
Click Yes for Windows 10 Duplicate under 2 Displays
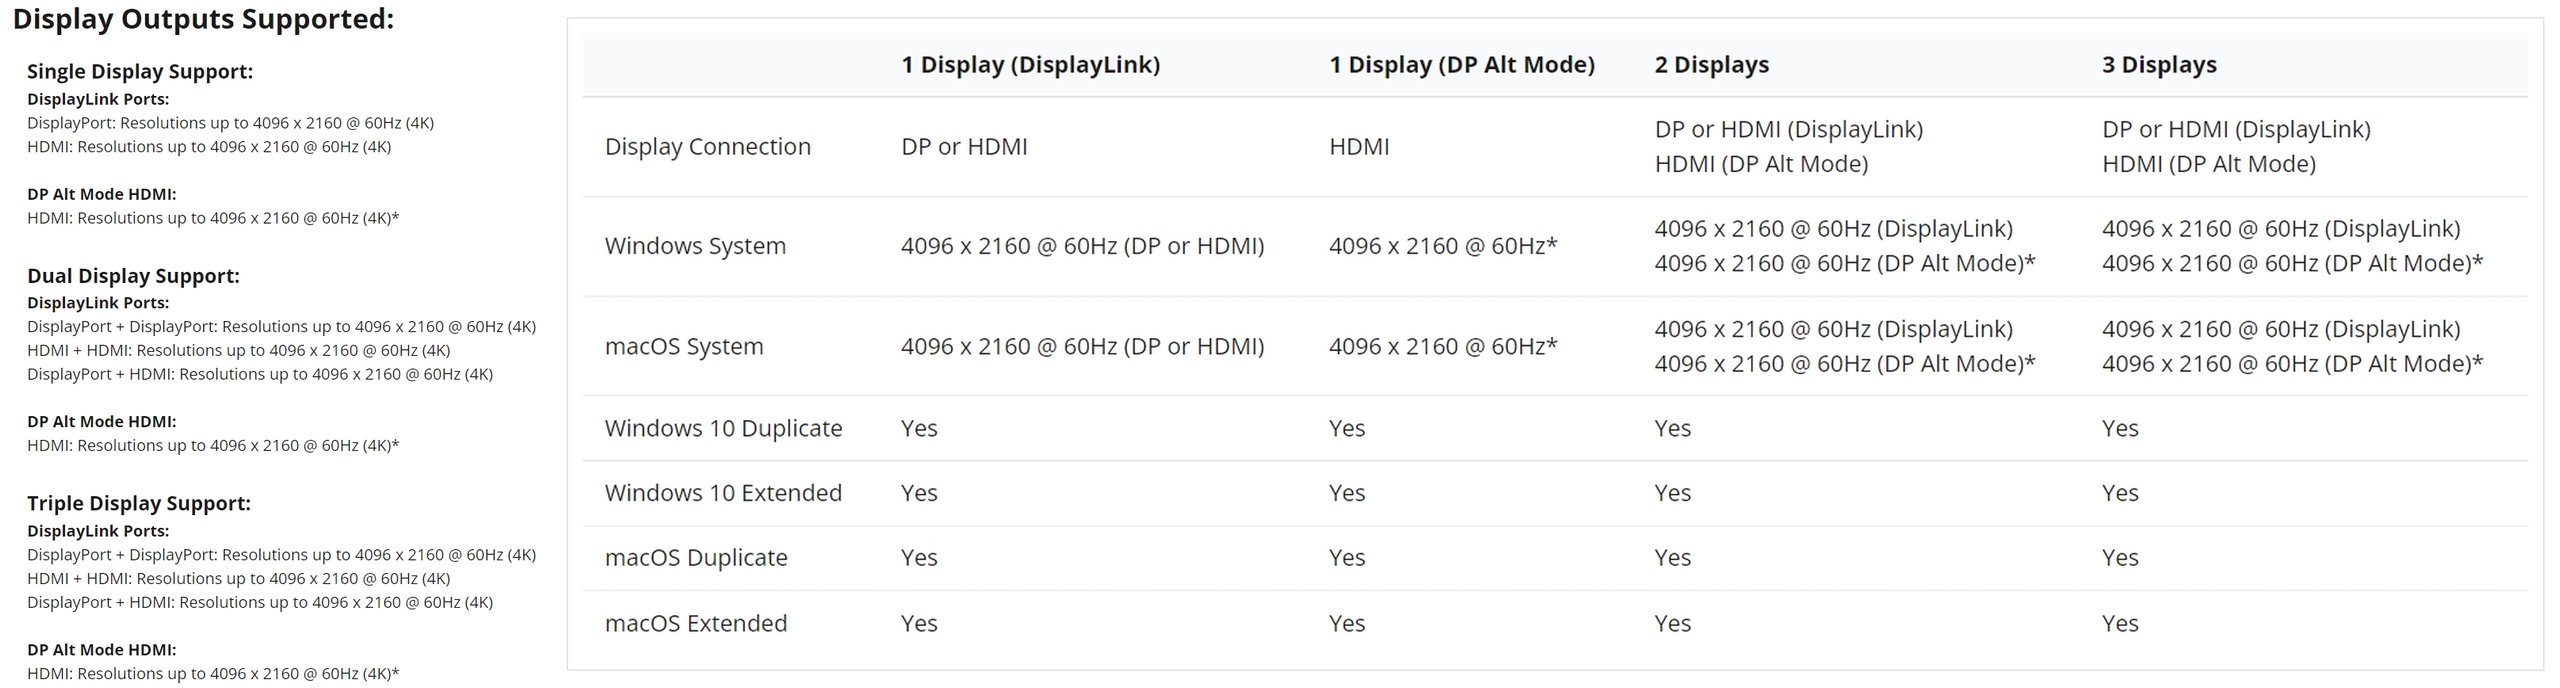click(1672, 428)
